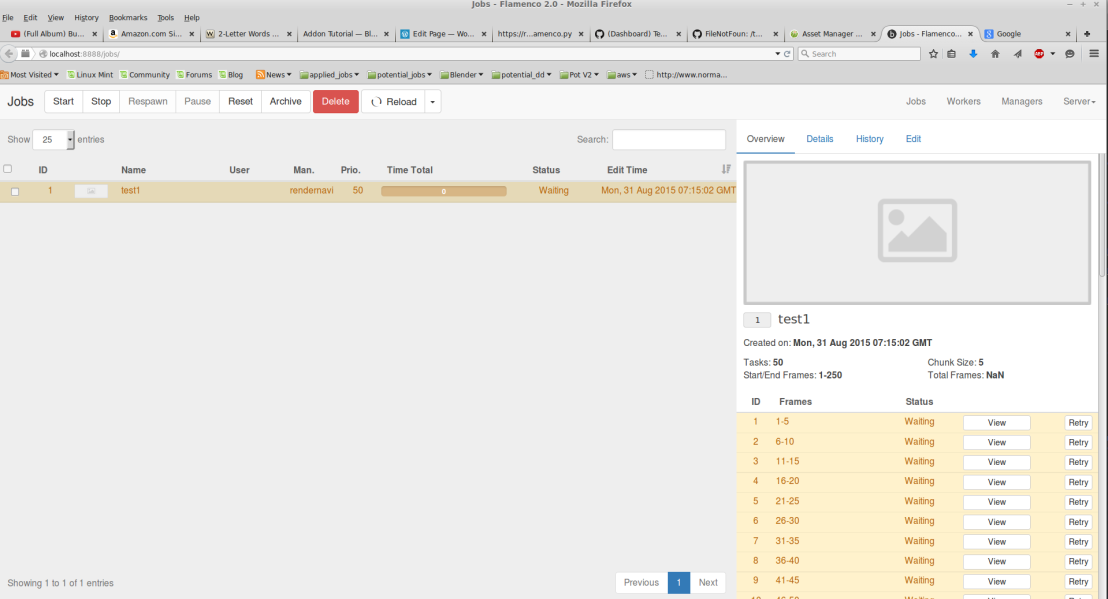
Task: Click the bookmark star icon
Action: point(933,54)
